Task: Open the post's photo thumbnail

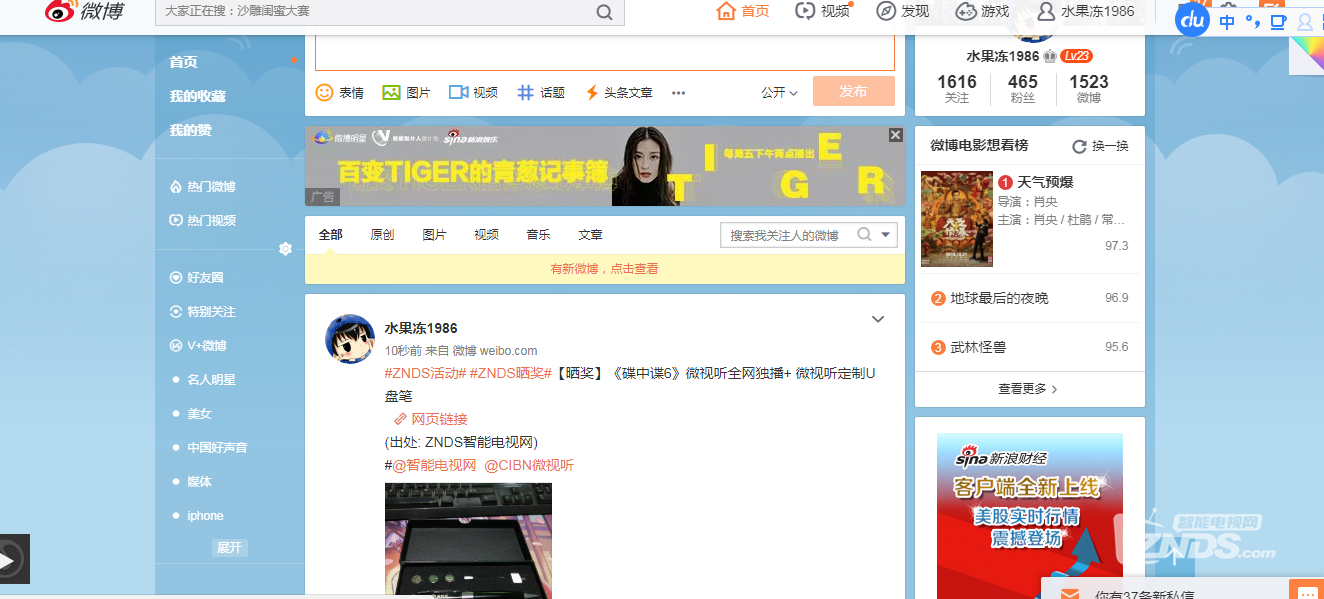Action: [468, 541]
